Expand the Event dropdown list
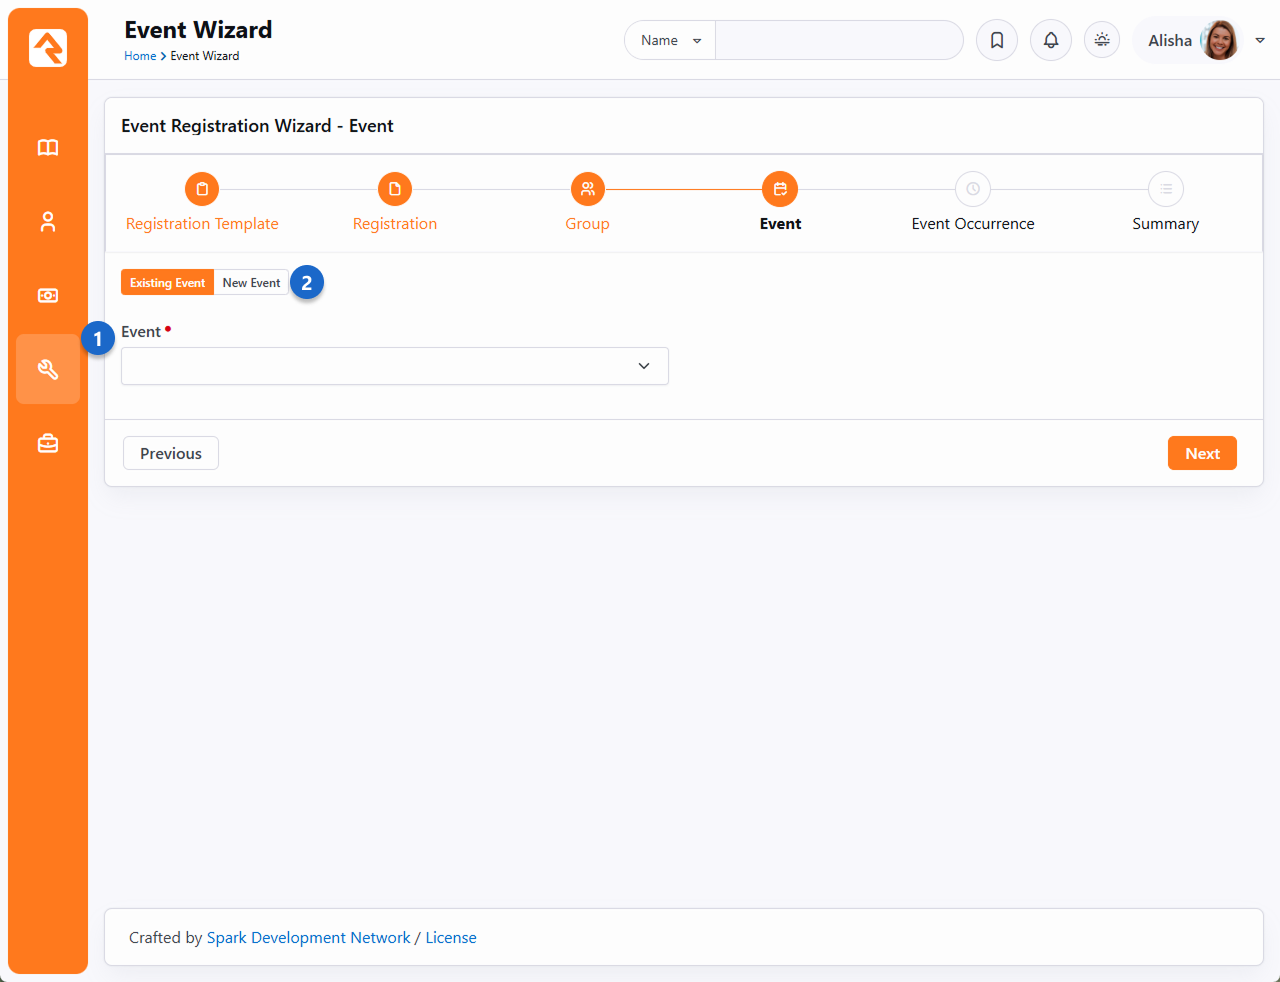 pos(395,366)
